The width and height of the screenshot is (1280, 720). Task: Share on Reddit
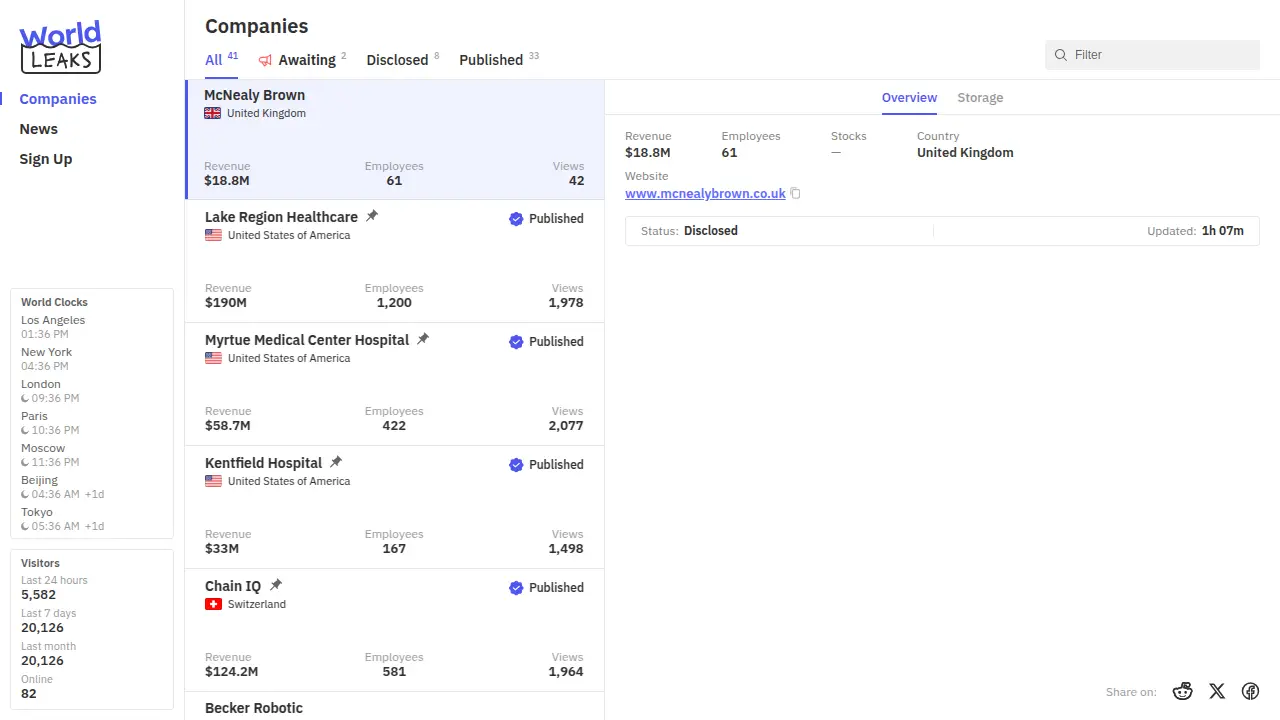[x=1183, y=691]
